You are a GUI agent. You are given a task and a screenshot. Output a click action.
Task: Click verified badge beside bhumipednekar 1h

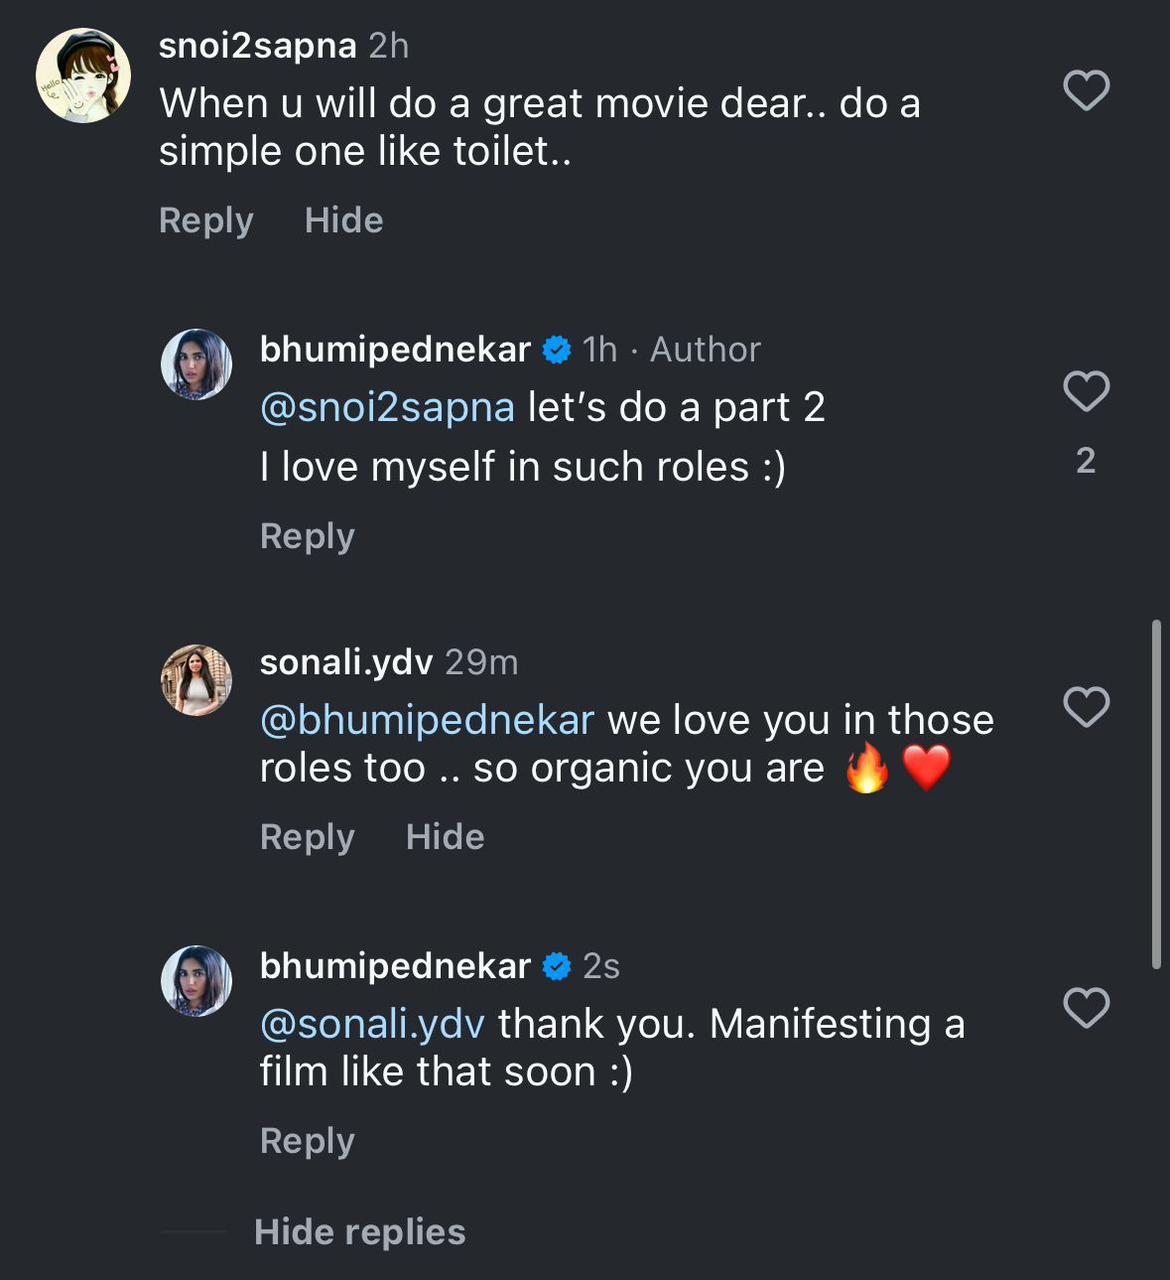tap(556, 350)
